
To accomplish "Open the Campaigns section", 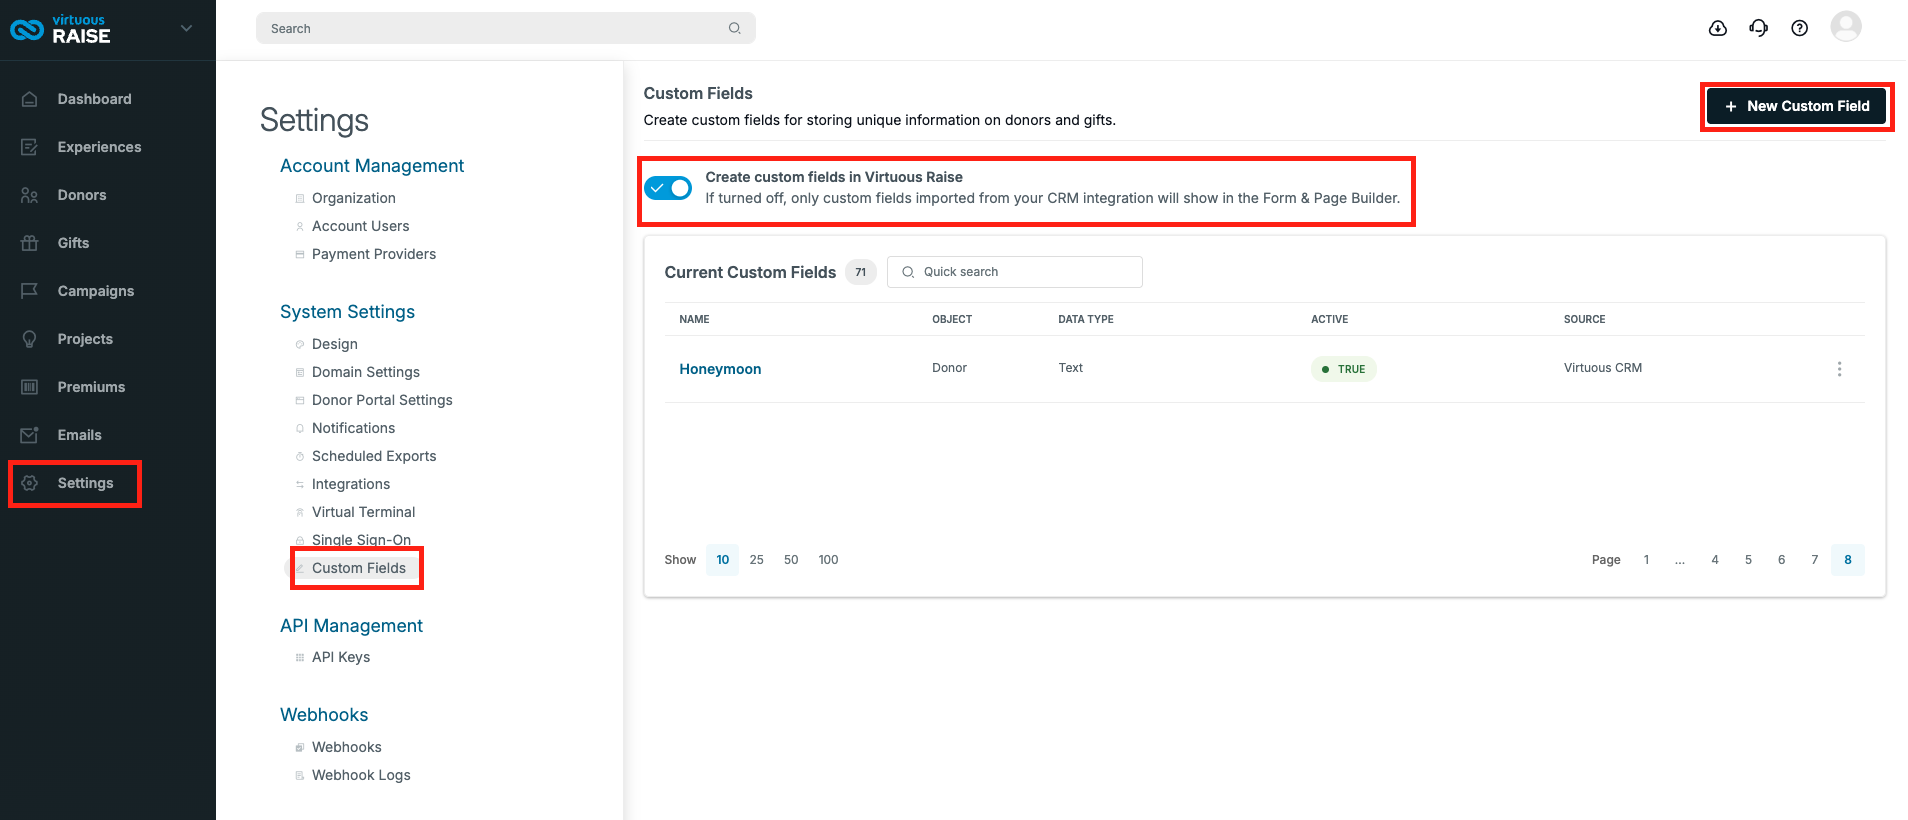I will click(x=95, y=291).
